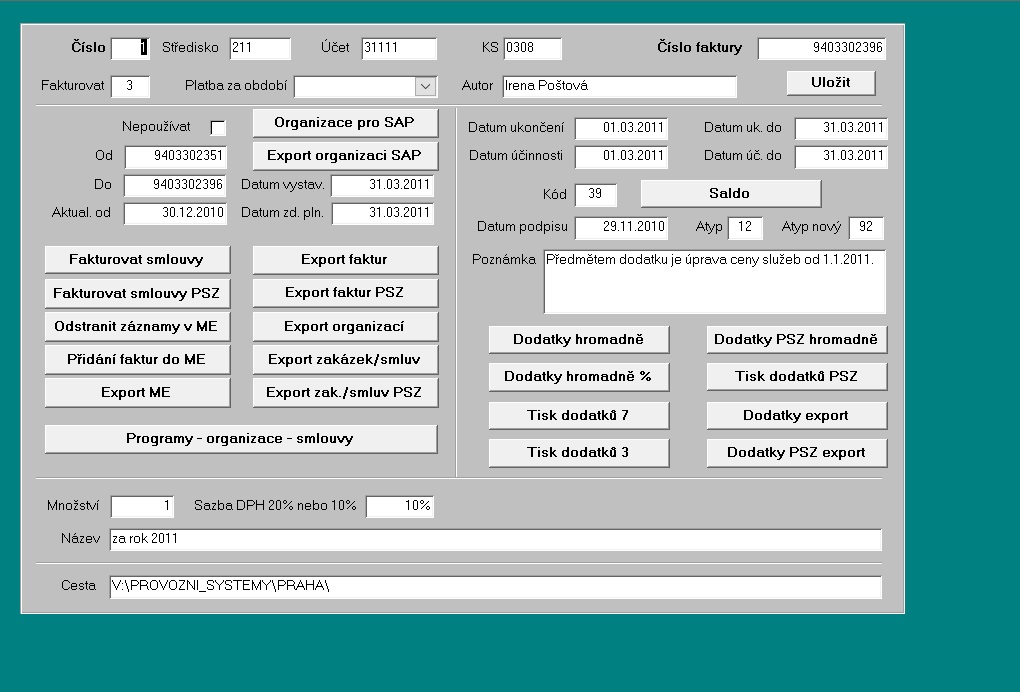
Task: Click Export organizací button
Action: click(x=345, y=326)
